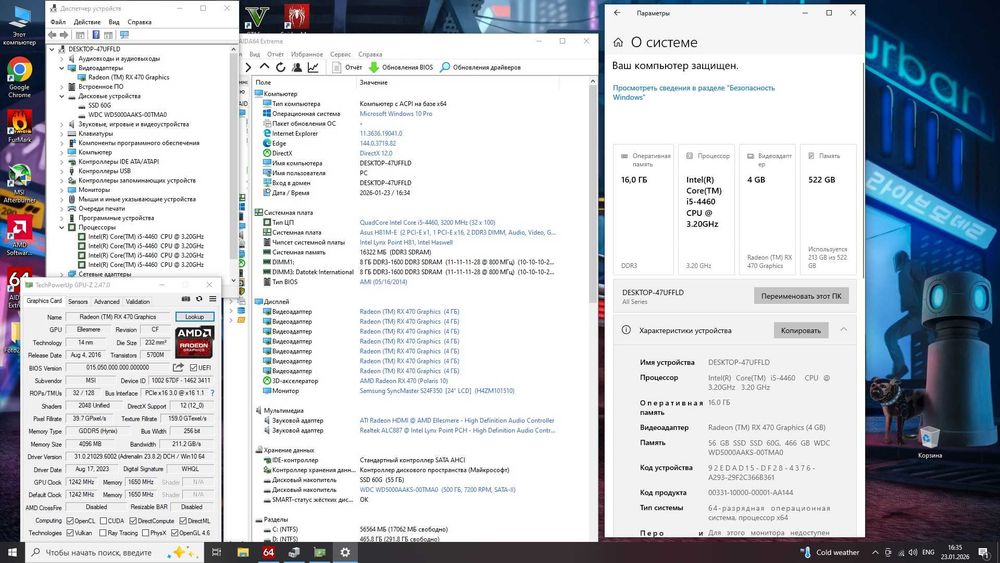Collapse Характеристики устройства section chevron
The image size is (1000, 563).
[844, 330]
